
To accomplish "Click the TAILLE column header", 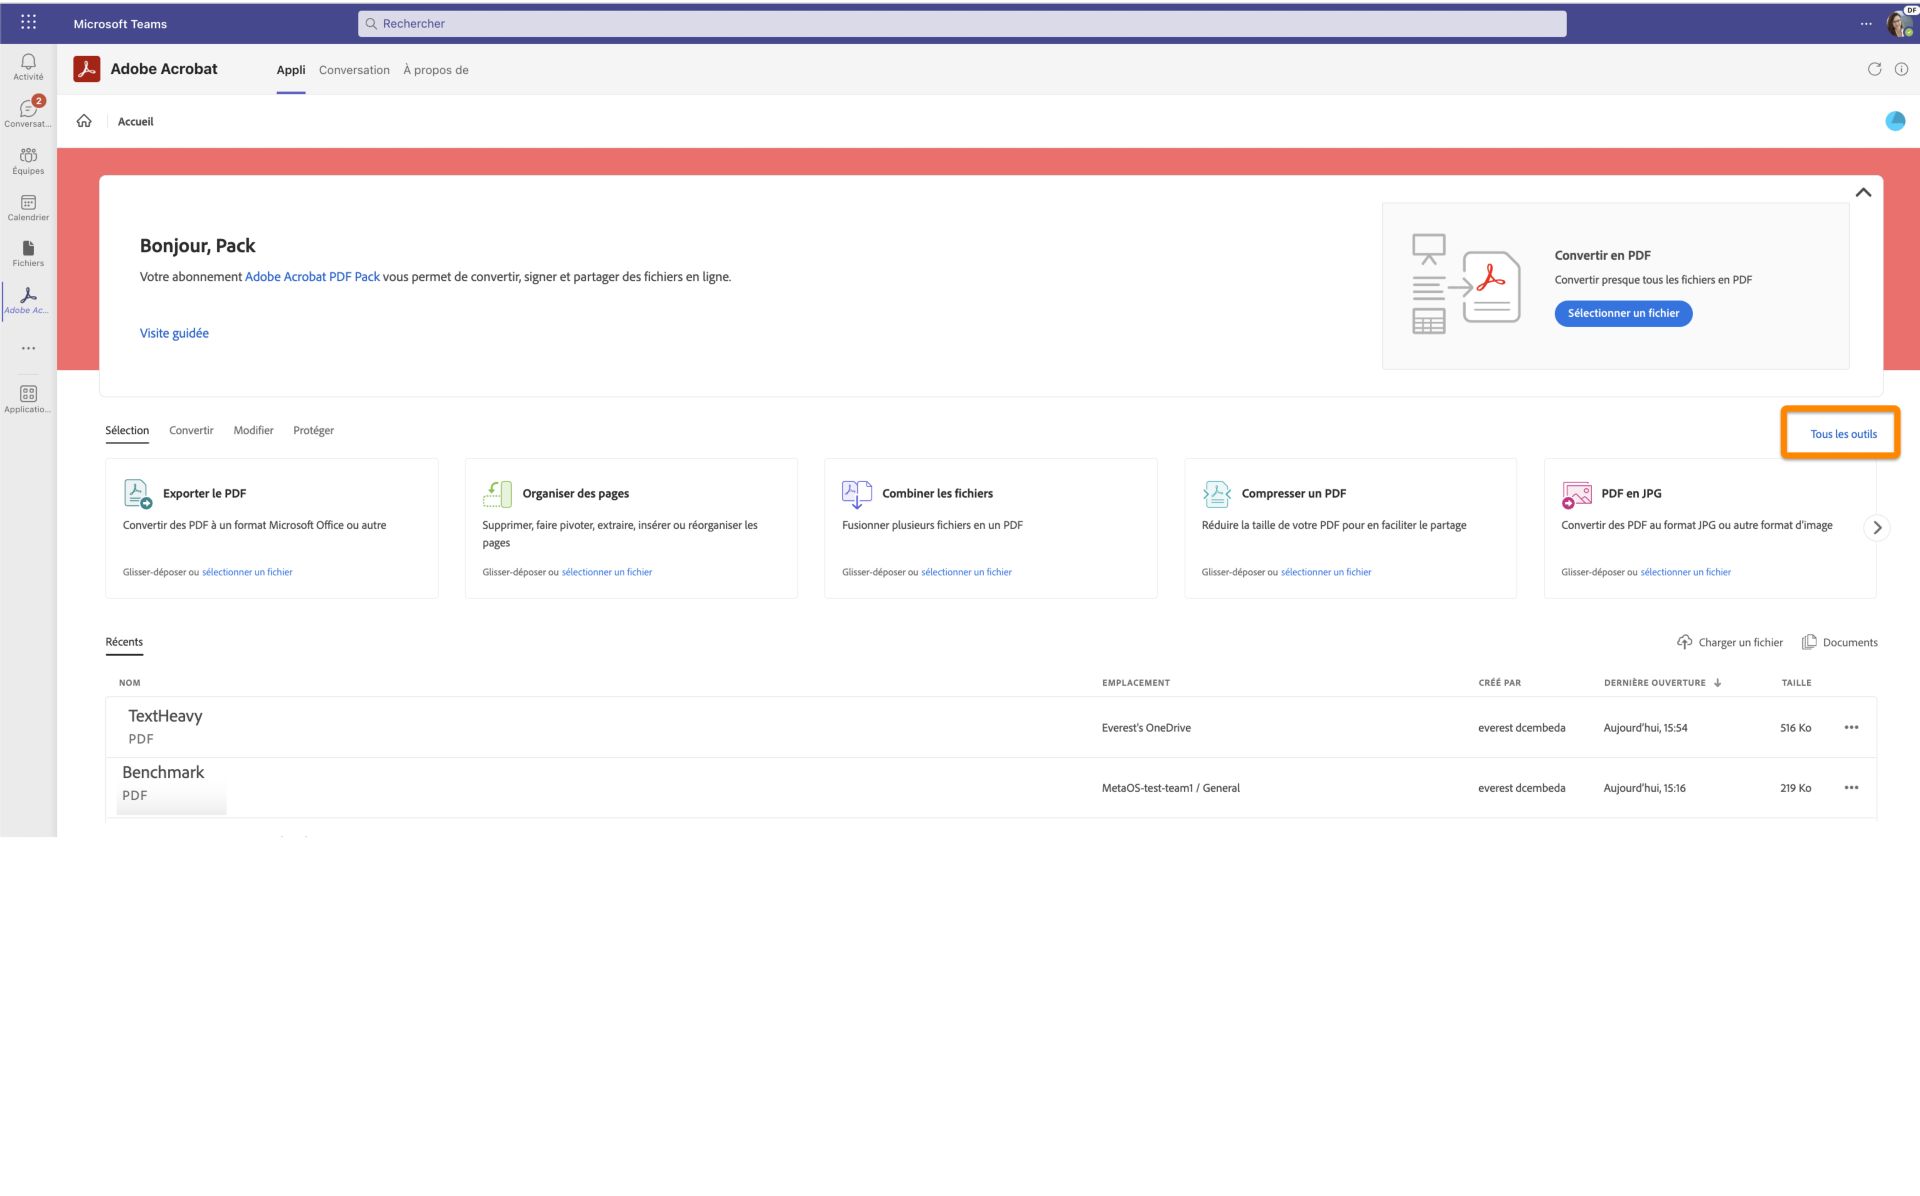I will [x=1796, y=683].
